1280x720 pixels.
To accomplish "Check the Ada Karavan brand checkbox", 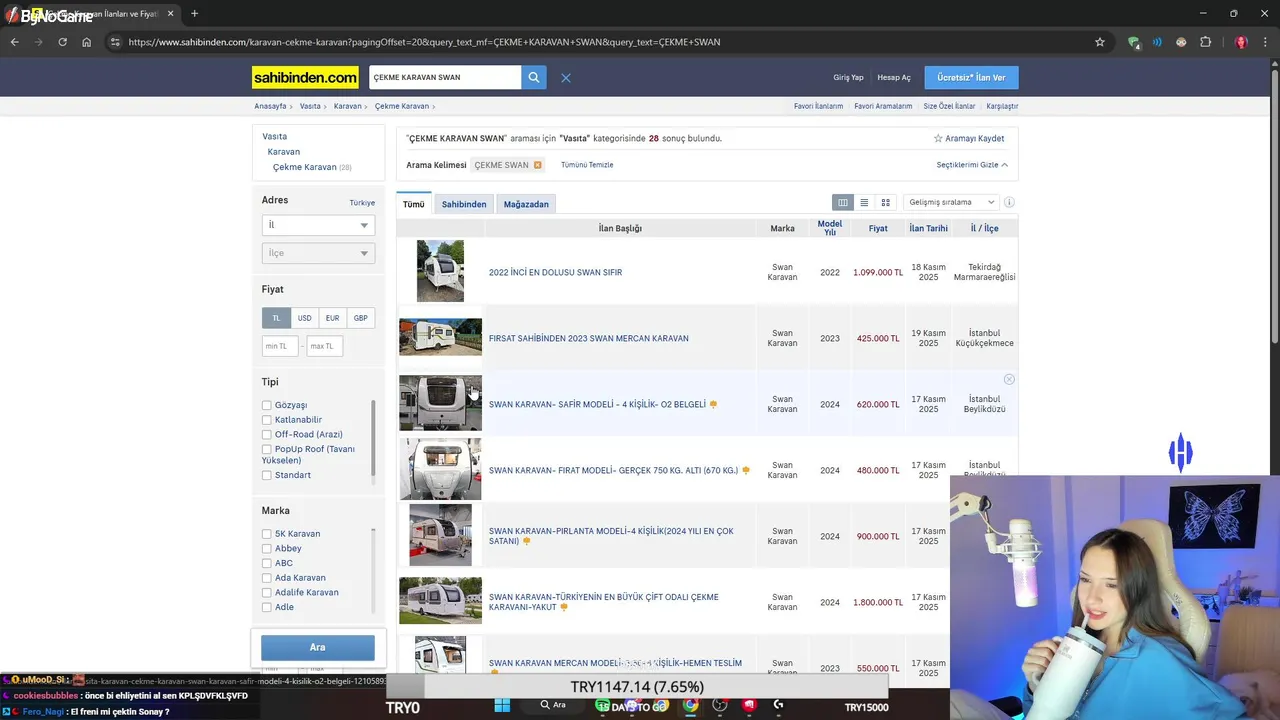I will [267, 578].
